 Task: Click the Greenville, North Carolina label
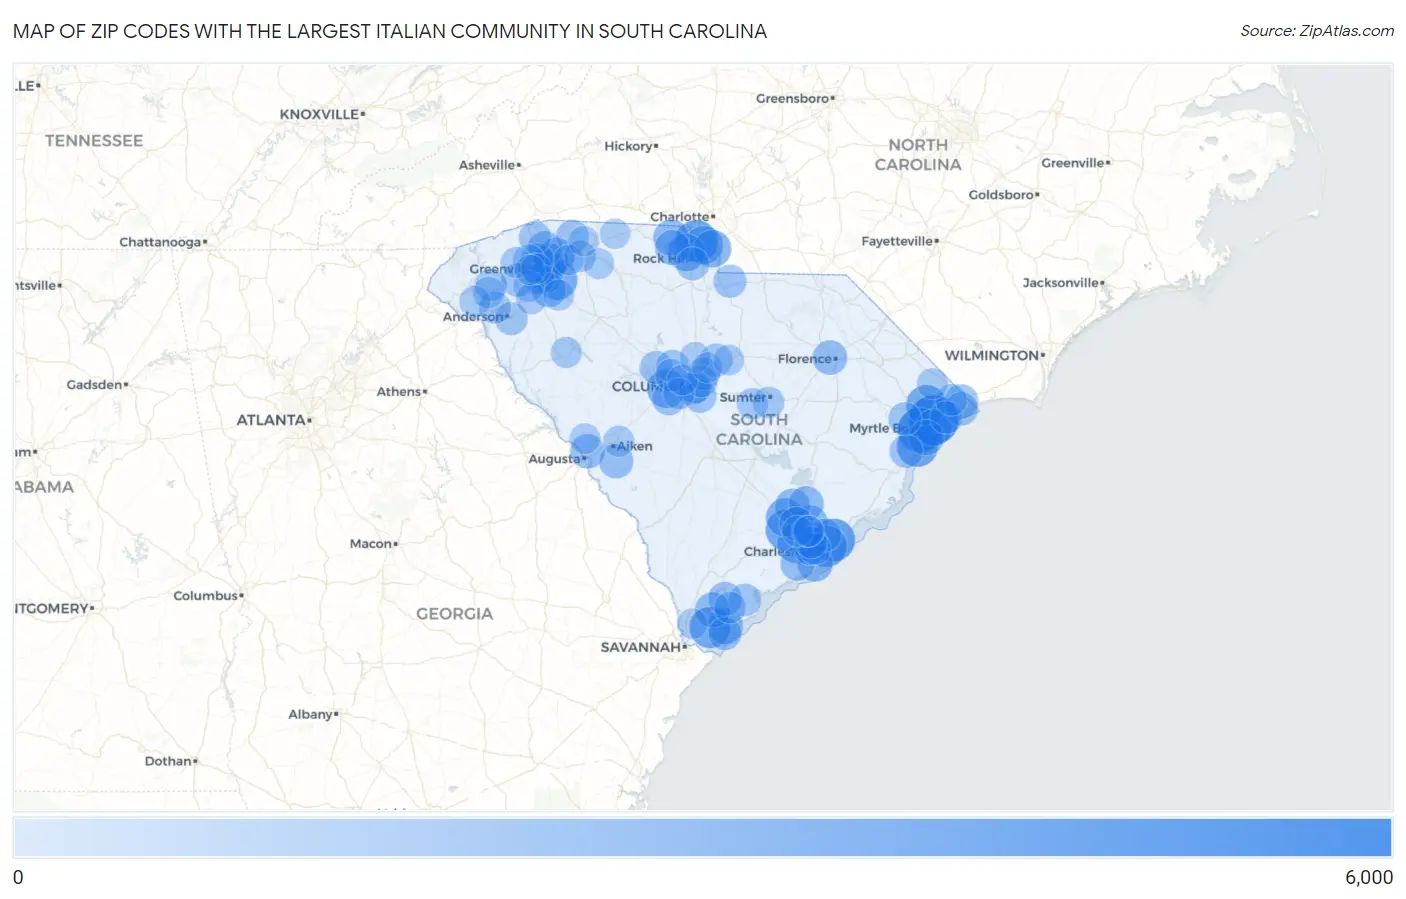1073,163
